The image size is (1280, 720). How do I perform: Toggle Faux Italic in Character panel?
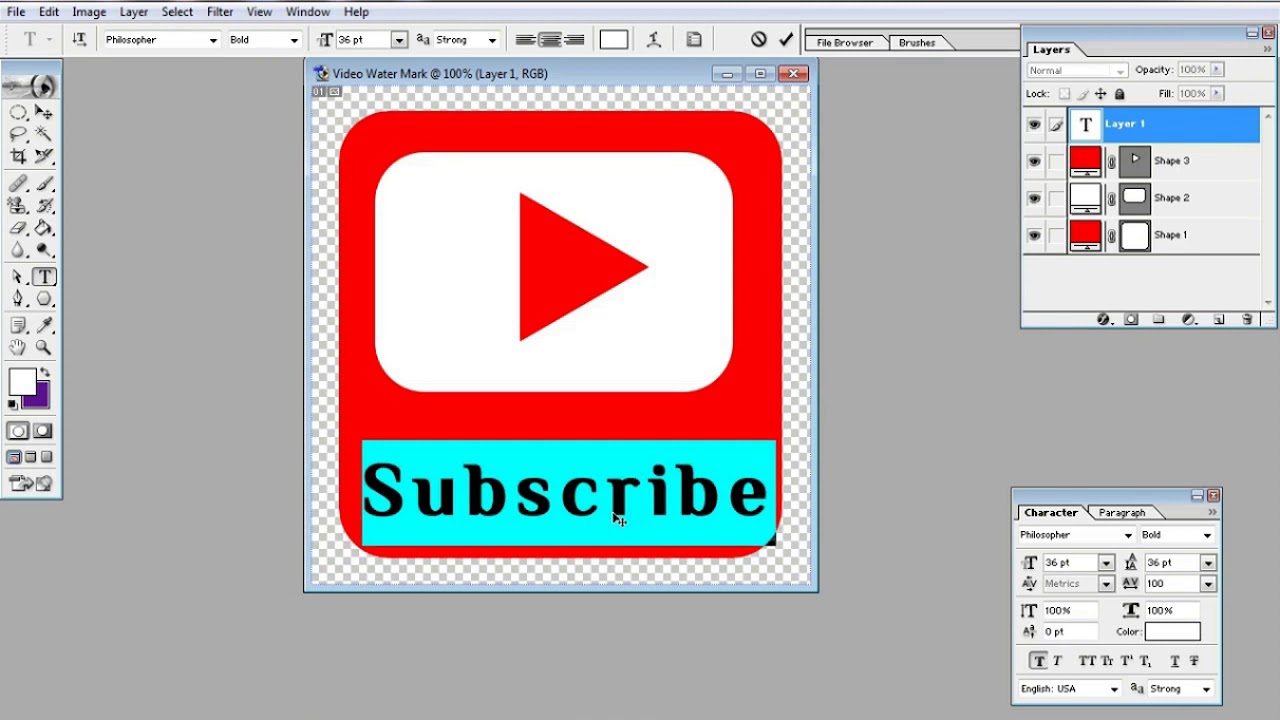pos(1057,661)
